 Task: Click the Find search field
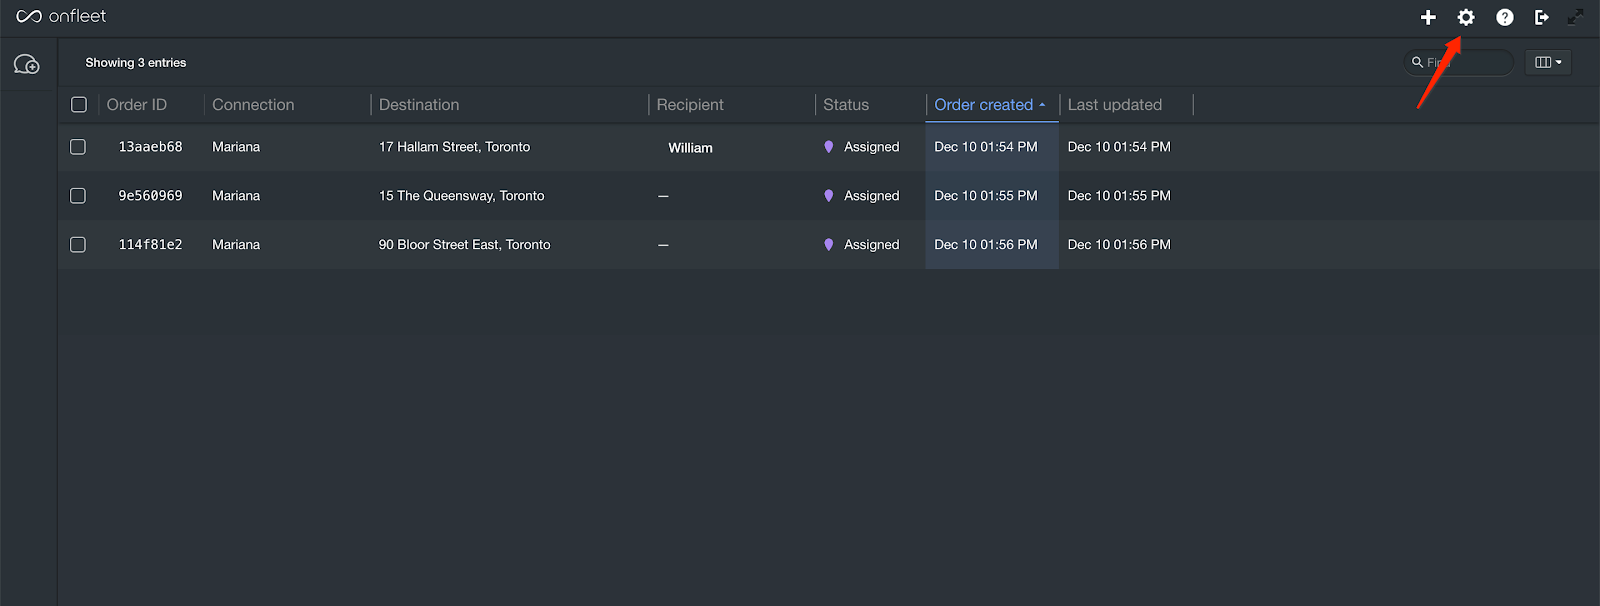point(1459,62)
